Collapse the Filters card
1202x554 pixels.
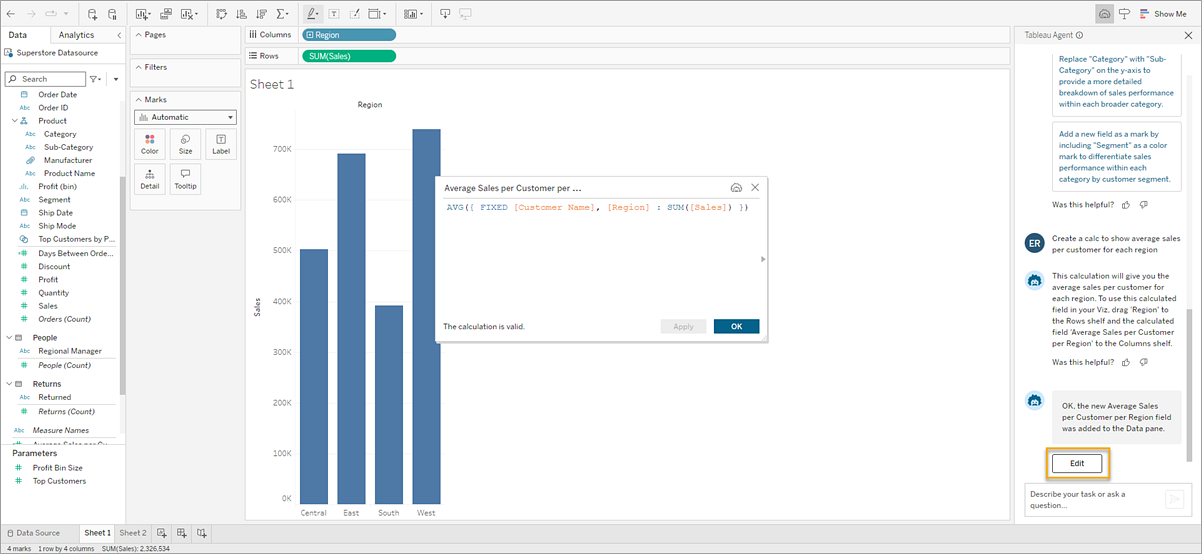[x=137, y=68]
